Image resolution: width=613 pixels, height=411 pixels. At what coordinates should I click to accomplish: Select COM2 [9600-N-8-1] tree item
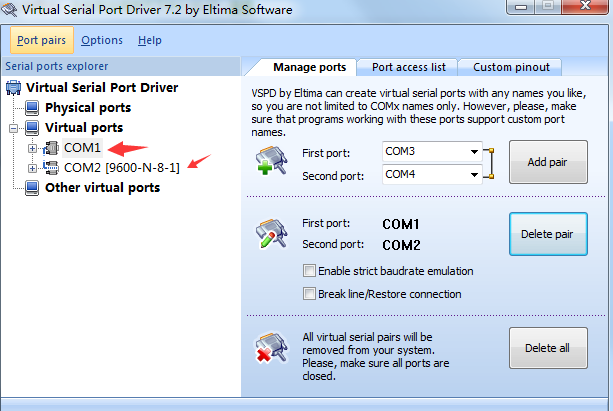coord(122,168)
